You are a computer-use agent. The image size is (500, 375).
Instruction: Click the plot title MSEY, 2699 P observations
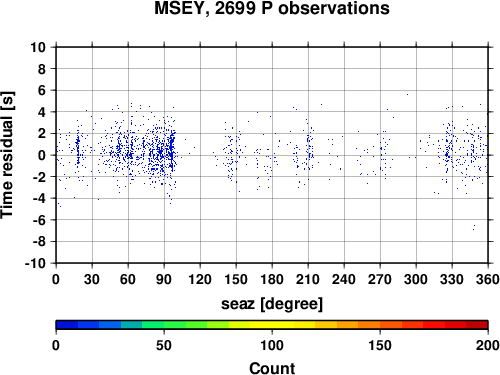272,8
